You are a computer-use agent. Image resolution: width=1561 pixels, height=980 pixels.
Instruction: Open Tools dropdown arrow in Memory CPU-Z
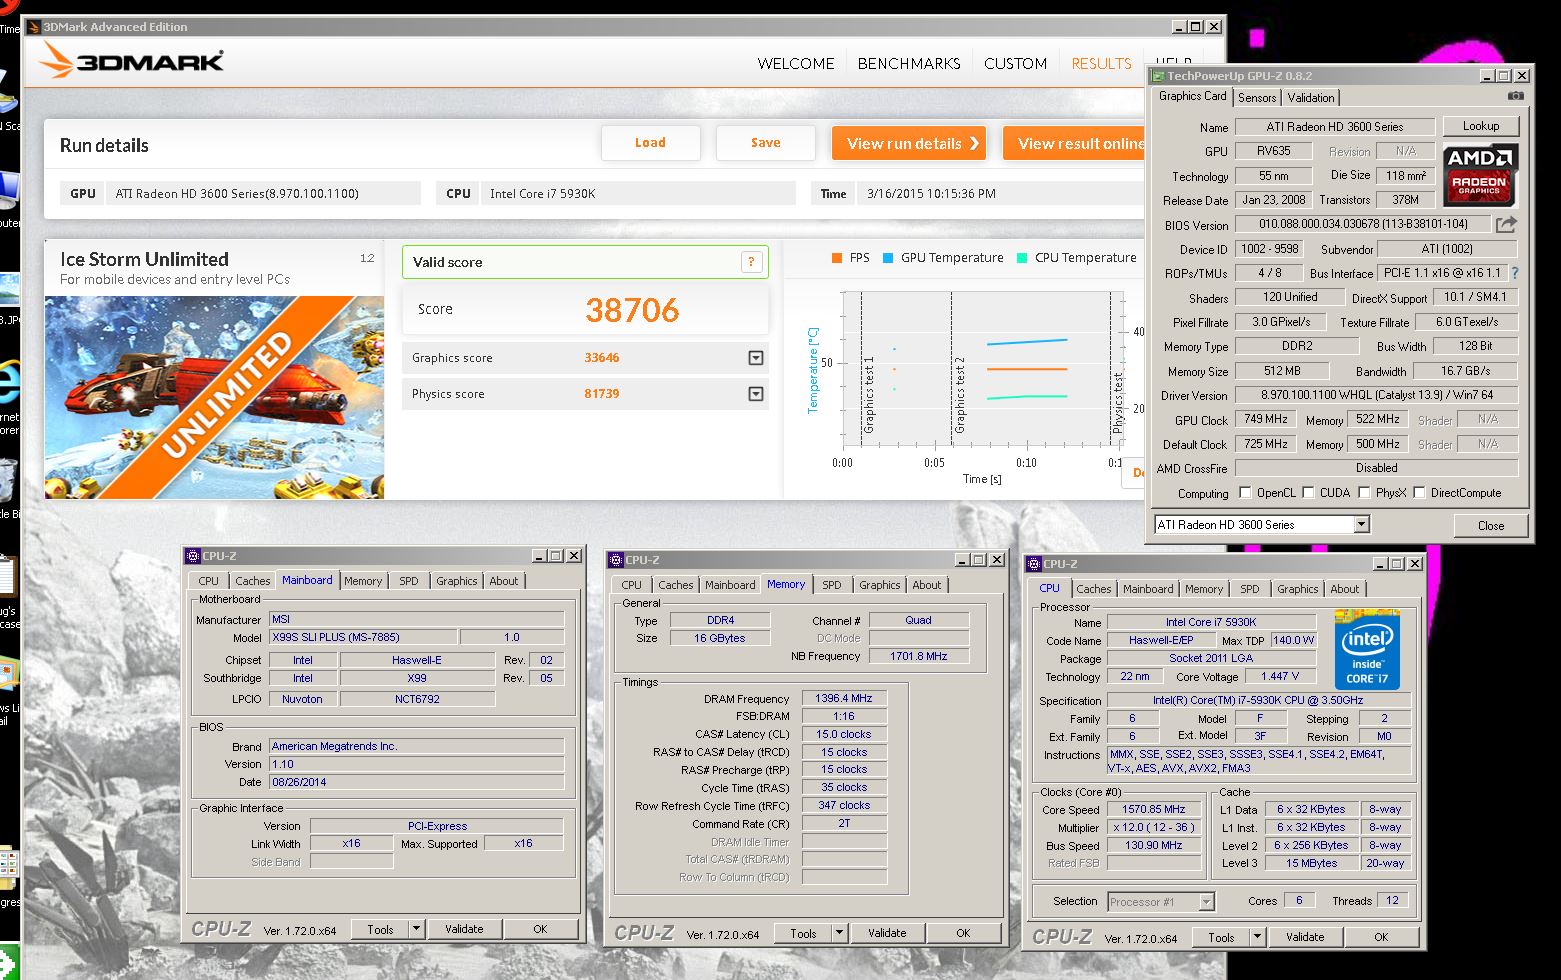click(839, 932)
